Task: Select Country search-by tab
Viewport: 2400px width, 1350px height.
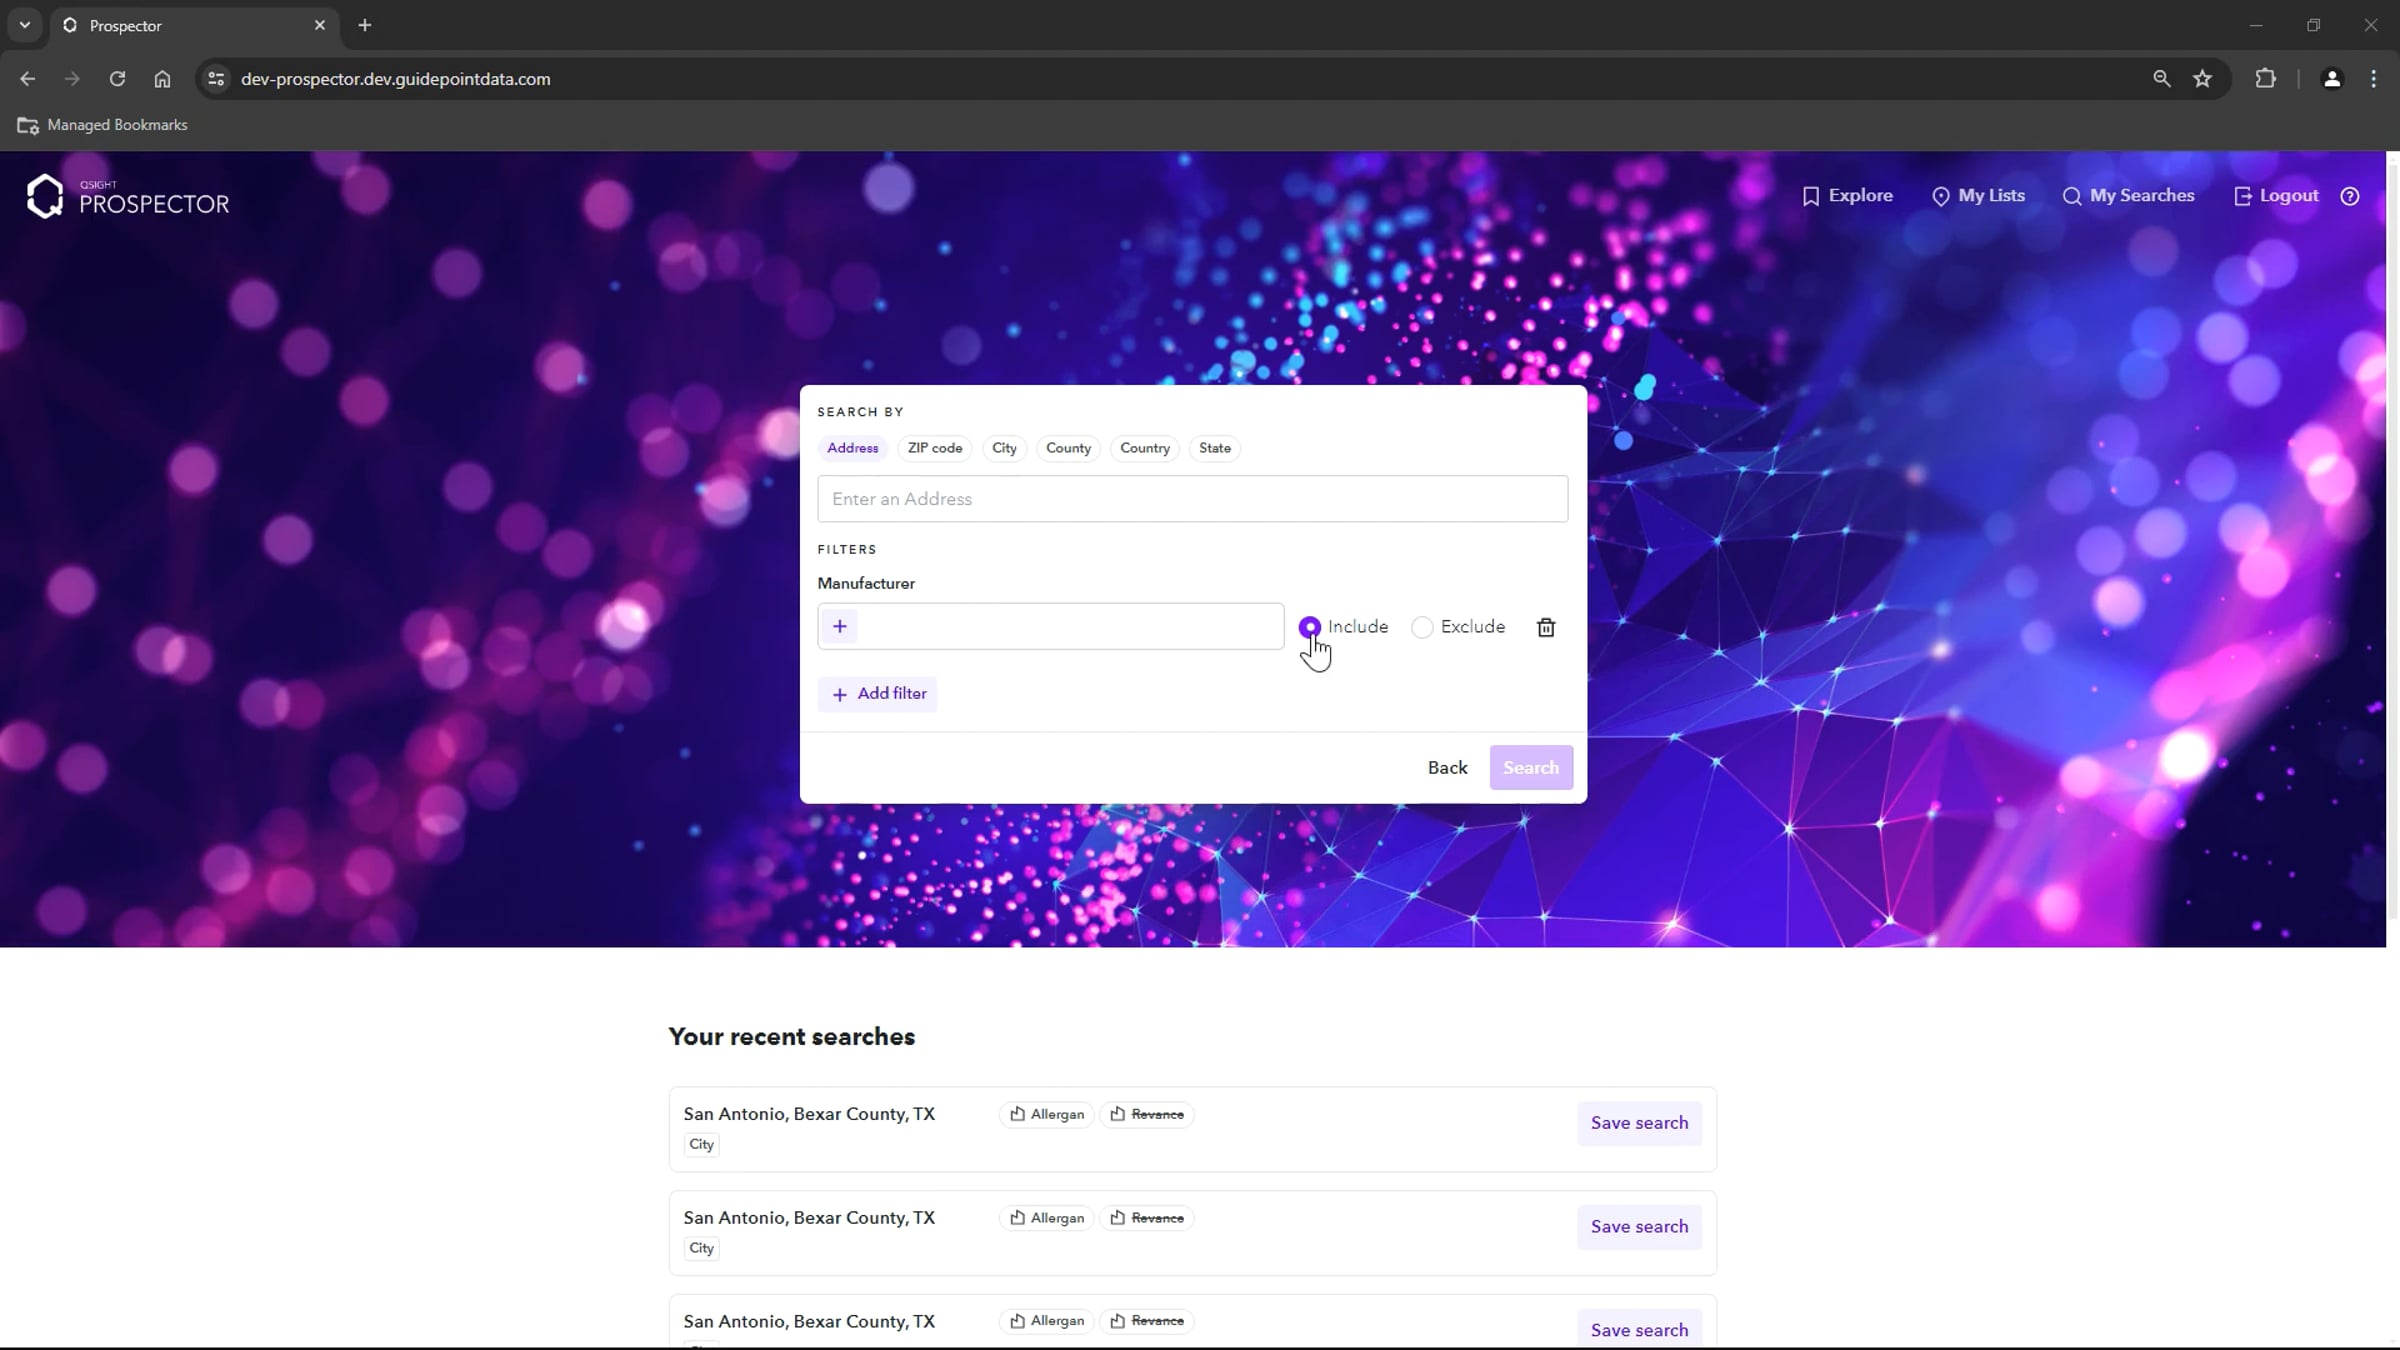Action: (x=1145, y=448)
